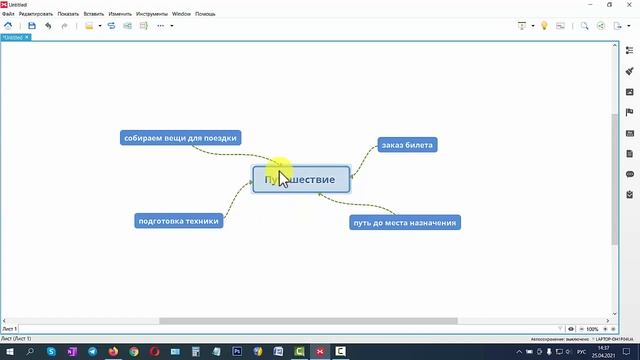The image size is (640, 360).
Task: Click the magnifier Search toolbar icon
Action: tap(584, 26)
